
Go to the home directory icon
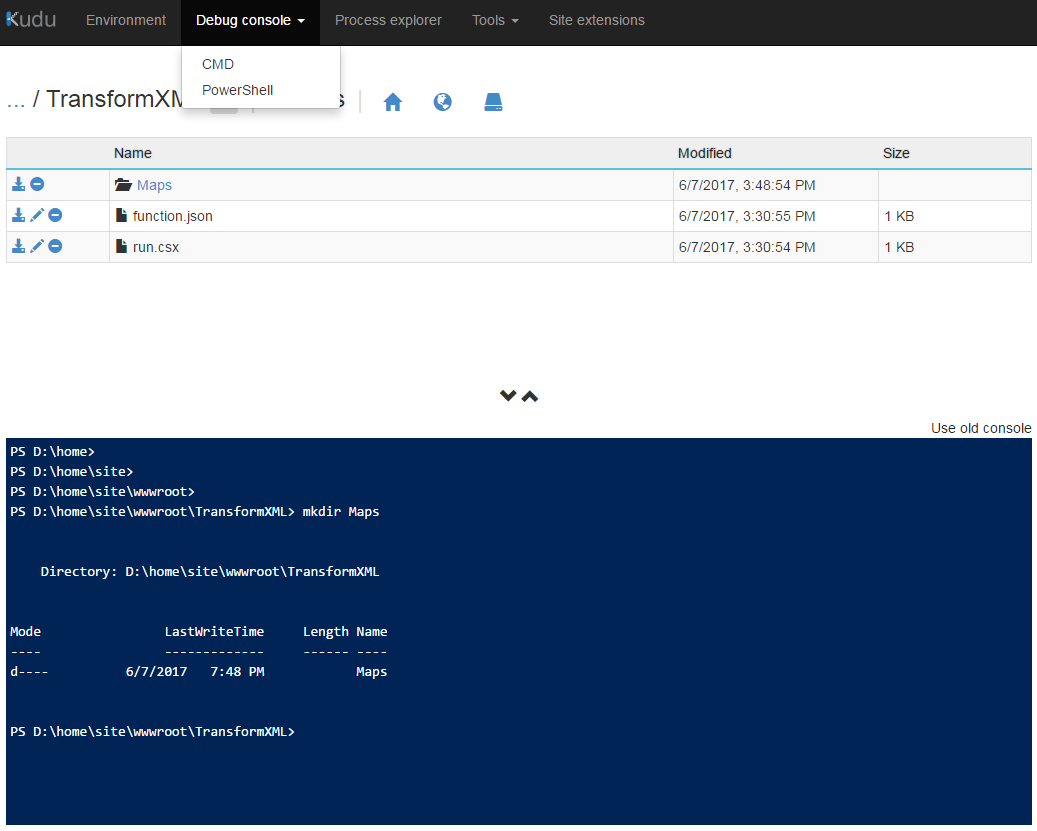(x=393, y=102)
